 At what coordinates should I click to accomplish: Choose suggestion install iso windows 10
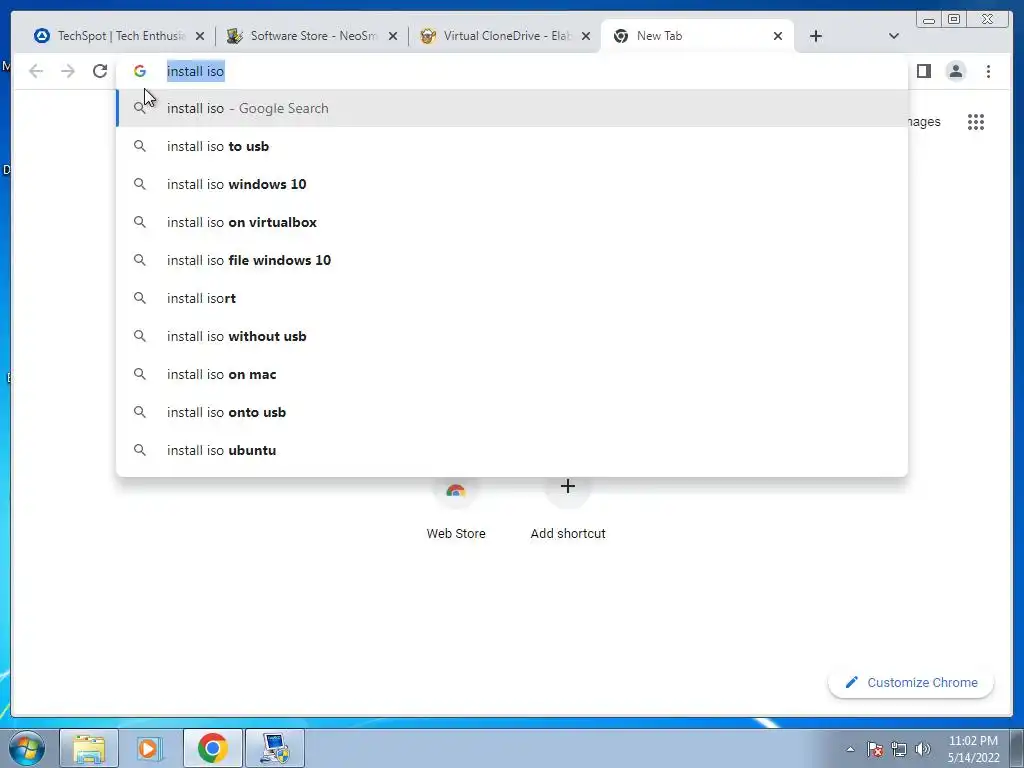512,184
